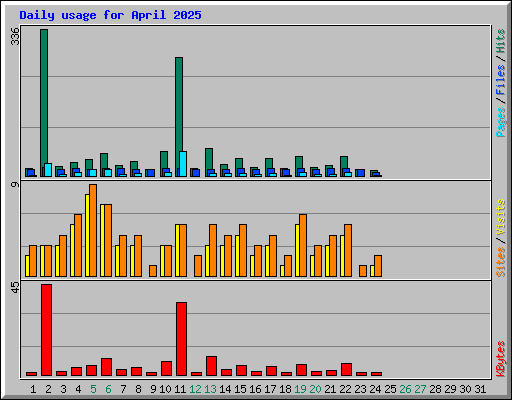This screenshot has width=512, height=400.
Task: Click day 19 on the x-axis
Action: coord(300,389)
